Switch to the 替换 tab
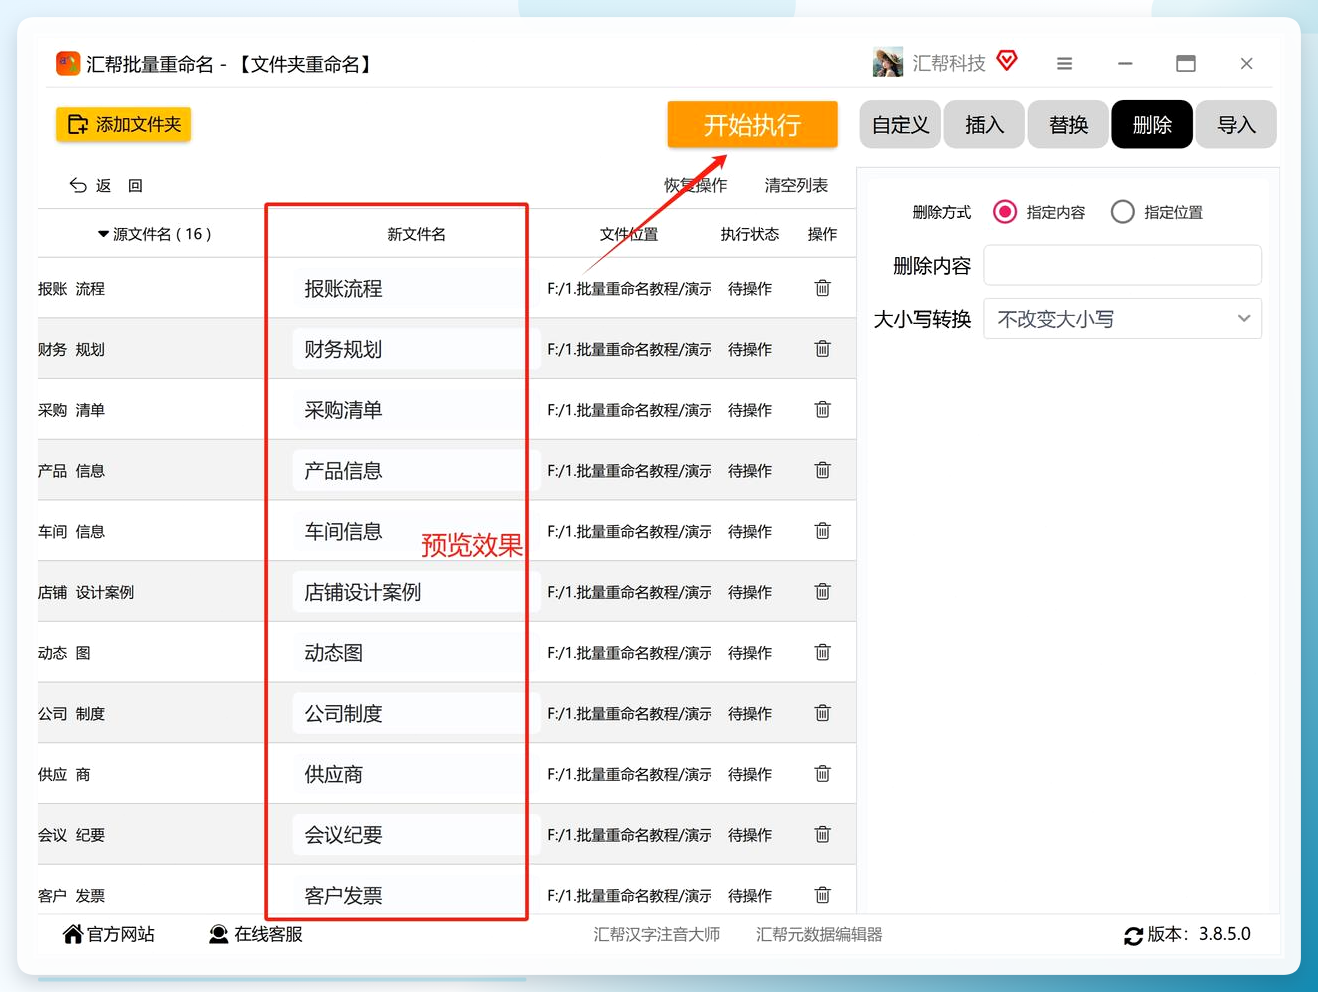1318x992 pixels. click(1068, 125)
